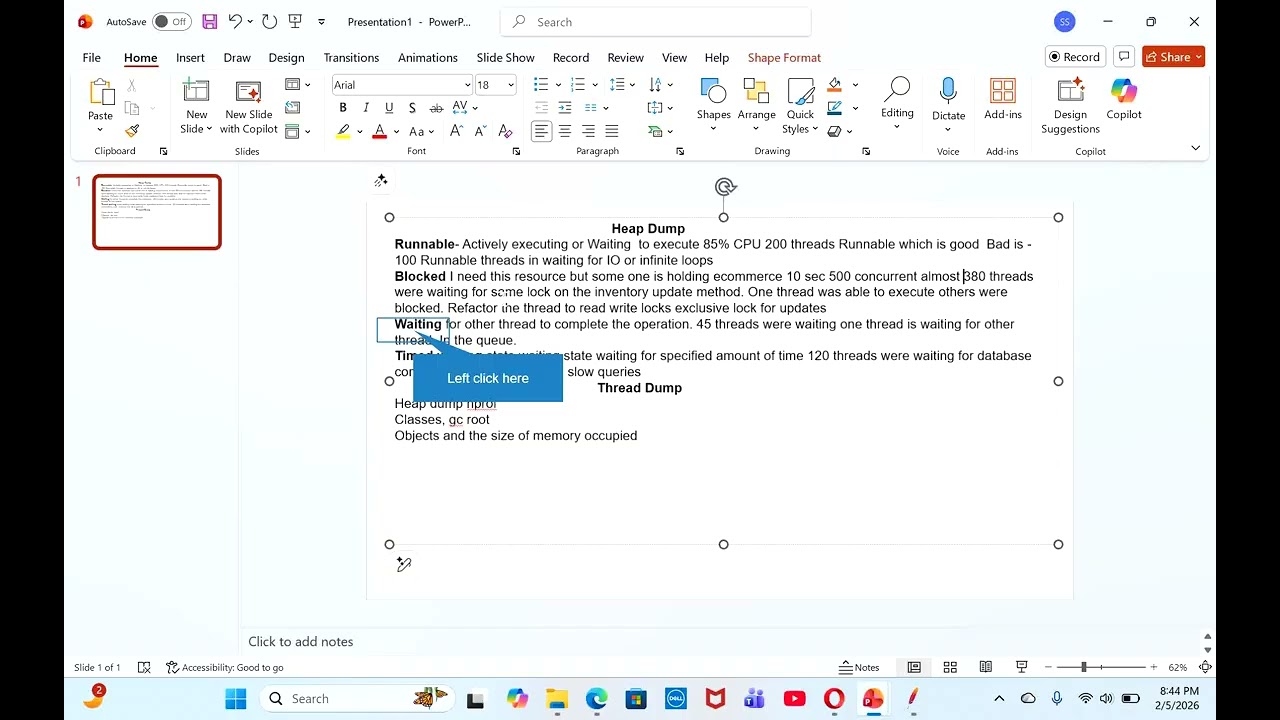Toggle strikethrough formatting
The height and width of the screenshot is (720, 1280).
pyautogui.click(x=436, y=108)
